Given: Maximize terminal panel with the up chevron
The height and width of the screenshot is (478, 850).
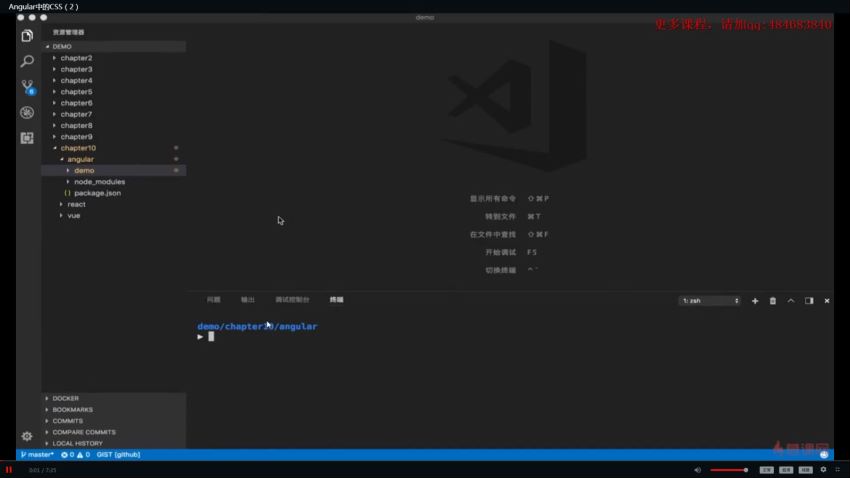Looking at the screenshot, I should click(791, 301).
